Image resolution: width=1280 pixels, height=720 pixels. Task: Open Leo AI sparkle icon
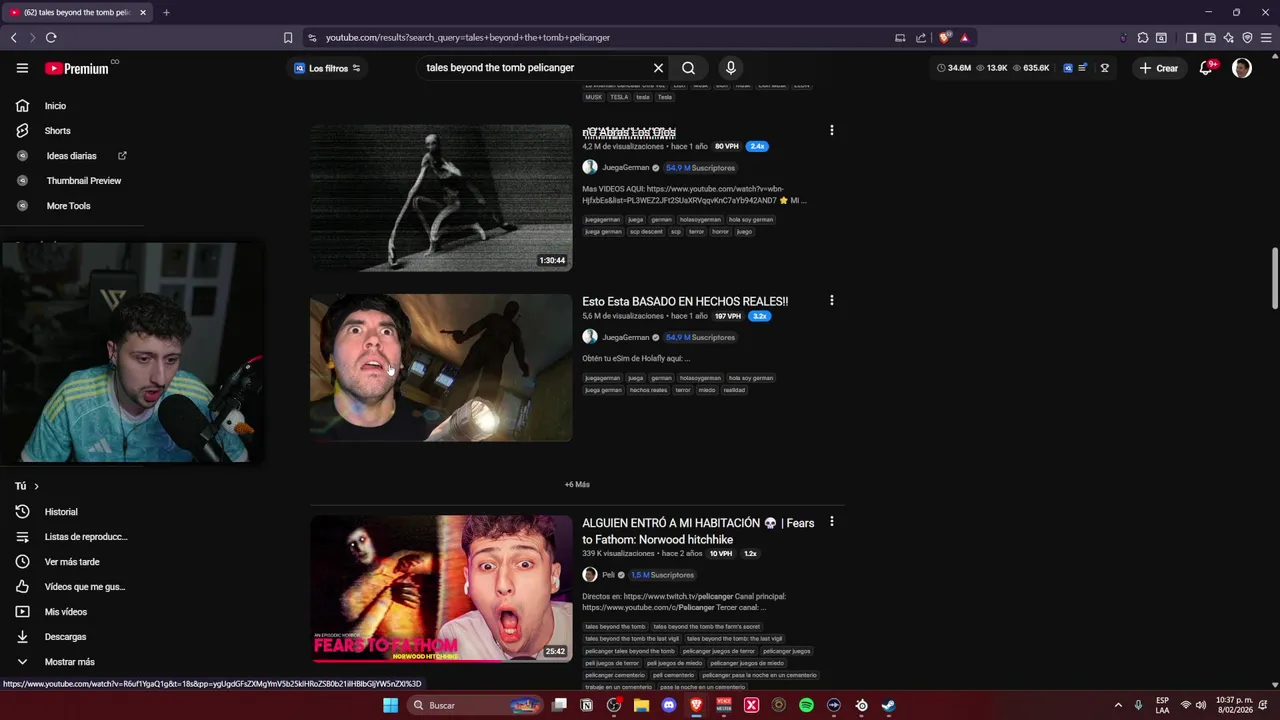tap(1229, 38)
